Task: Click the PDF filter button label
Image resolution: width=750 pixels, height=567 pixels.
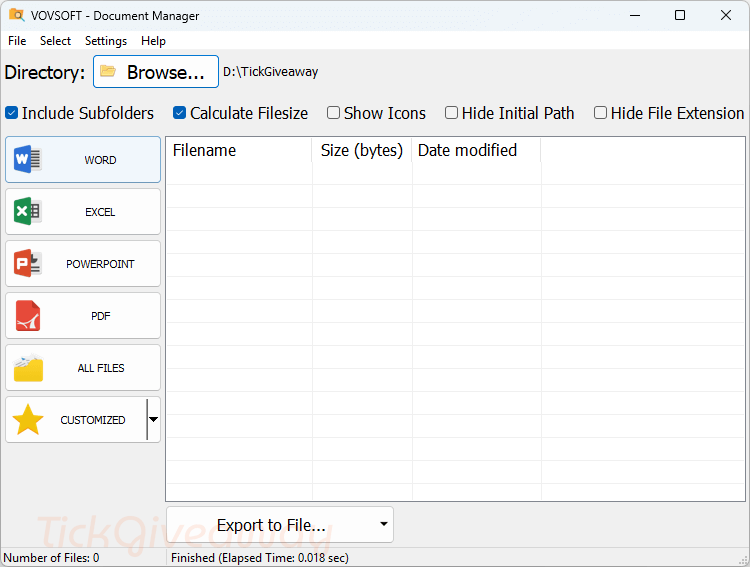Action: click(x=100, y=316)
